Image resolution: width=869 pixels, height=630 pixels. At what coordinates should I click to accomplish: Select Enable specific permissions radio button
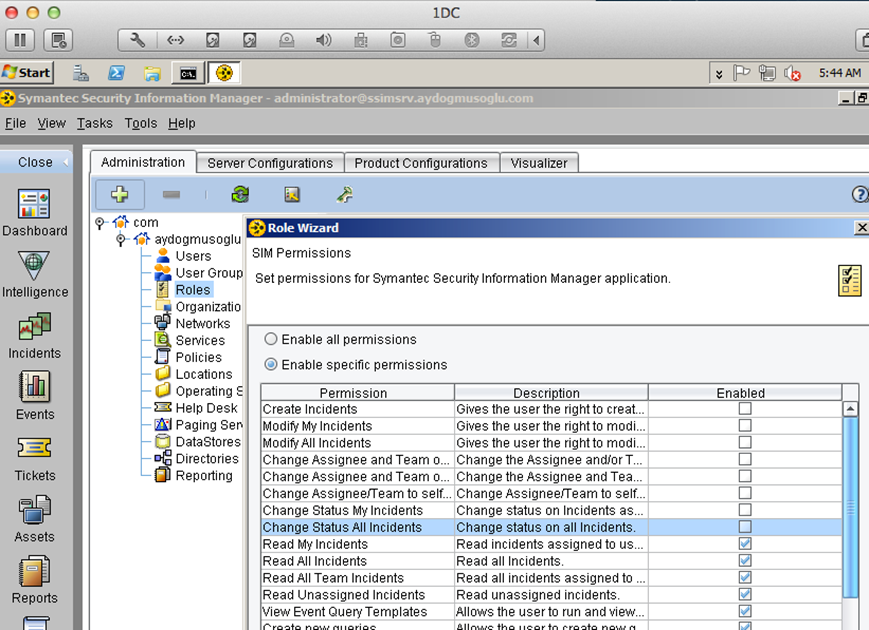click(x=270, y=365)
